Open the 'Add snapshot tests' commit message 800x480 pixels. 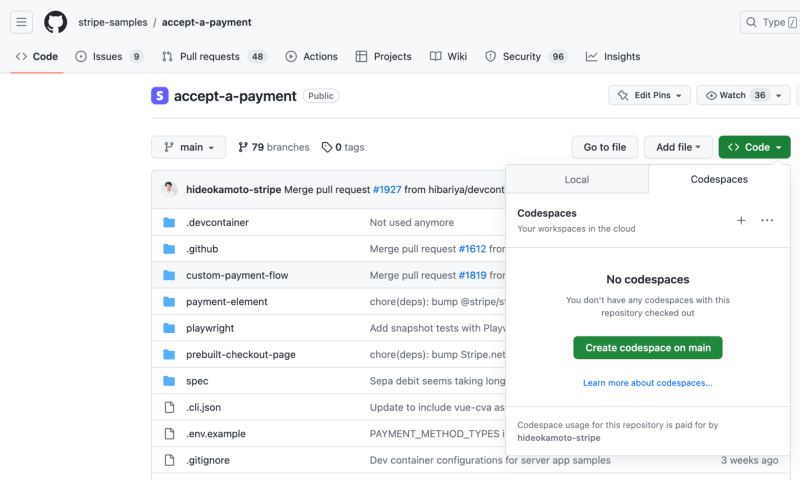coord(437,329)
